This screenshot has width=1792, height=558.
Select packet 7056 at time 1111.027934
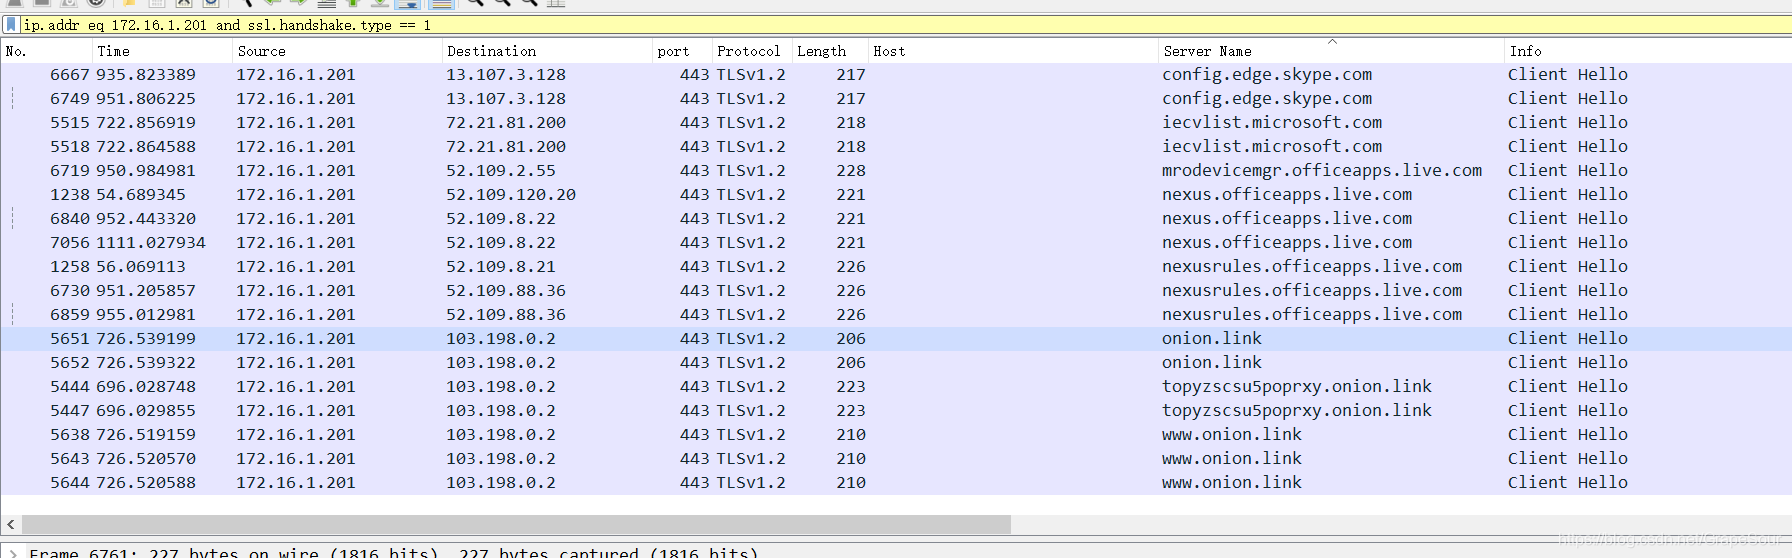point(896,242)
